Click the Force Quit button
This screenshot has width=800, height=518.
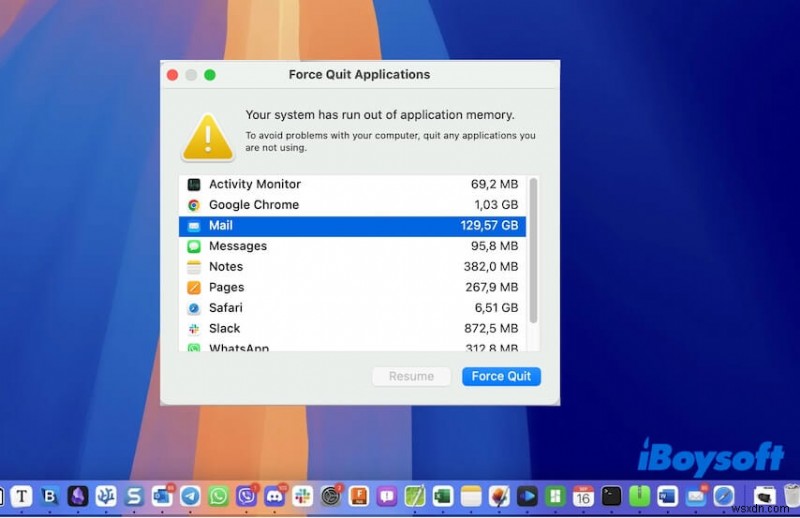point(501,377)
